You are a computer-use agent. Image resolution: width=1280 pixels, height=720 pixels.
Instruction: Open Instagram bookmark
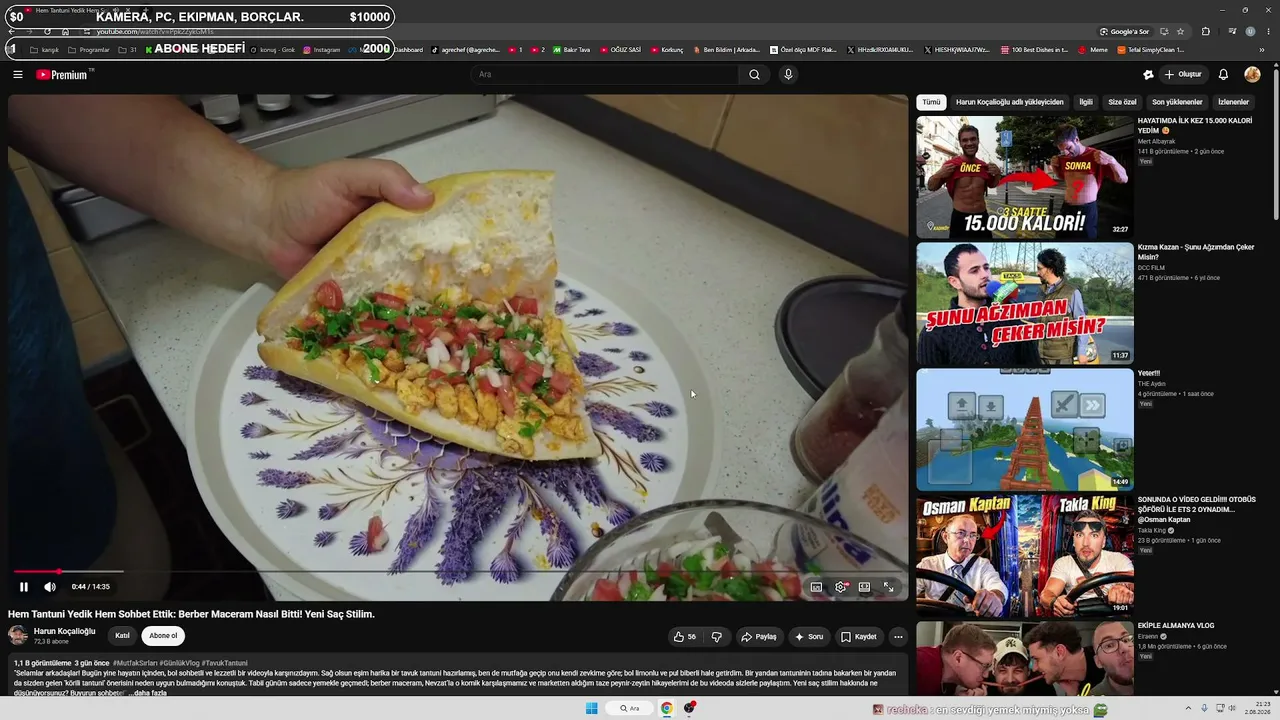[x=321, y=50]
